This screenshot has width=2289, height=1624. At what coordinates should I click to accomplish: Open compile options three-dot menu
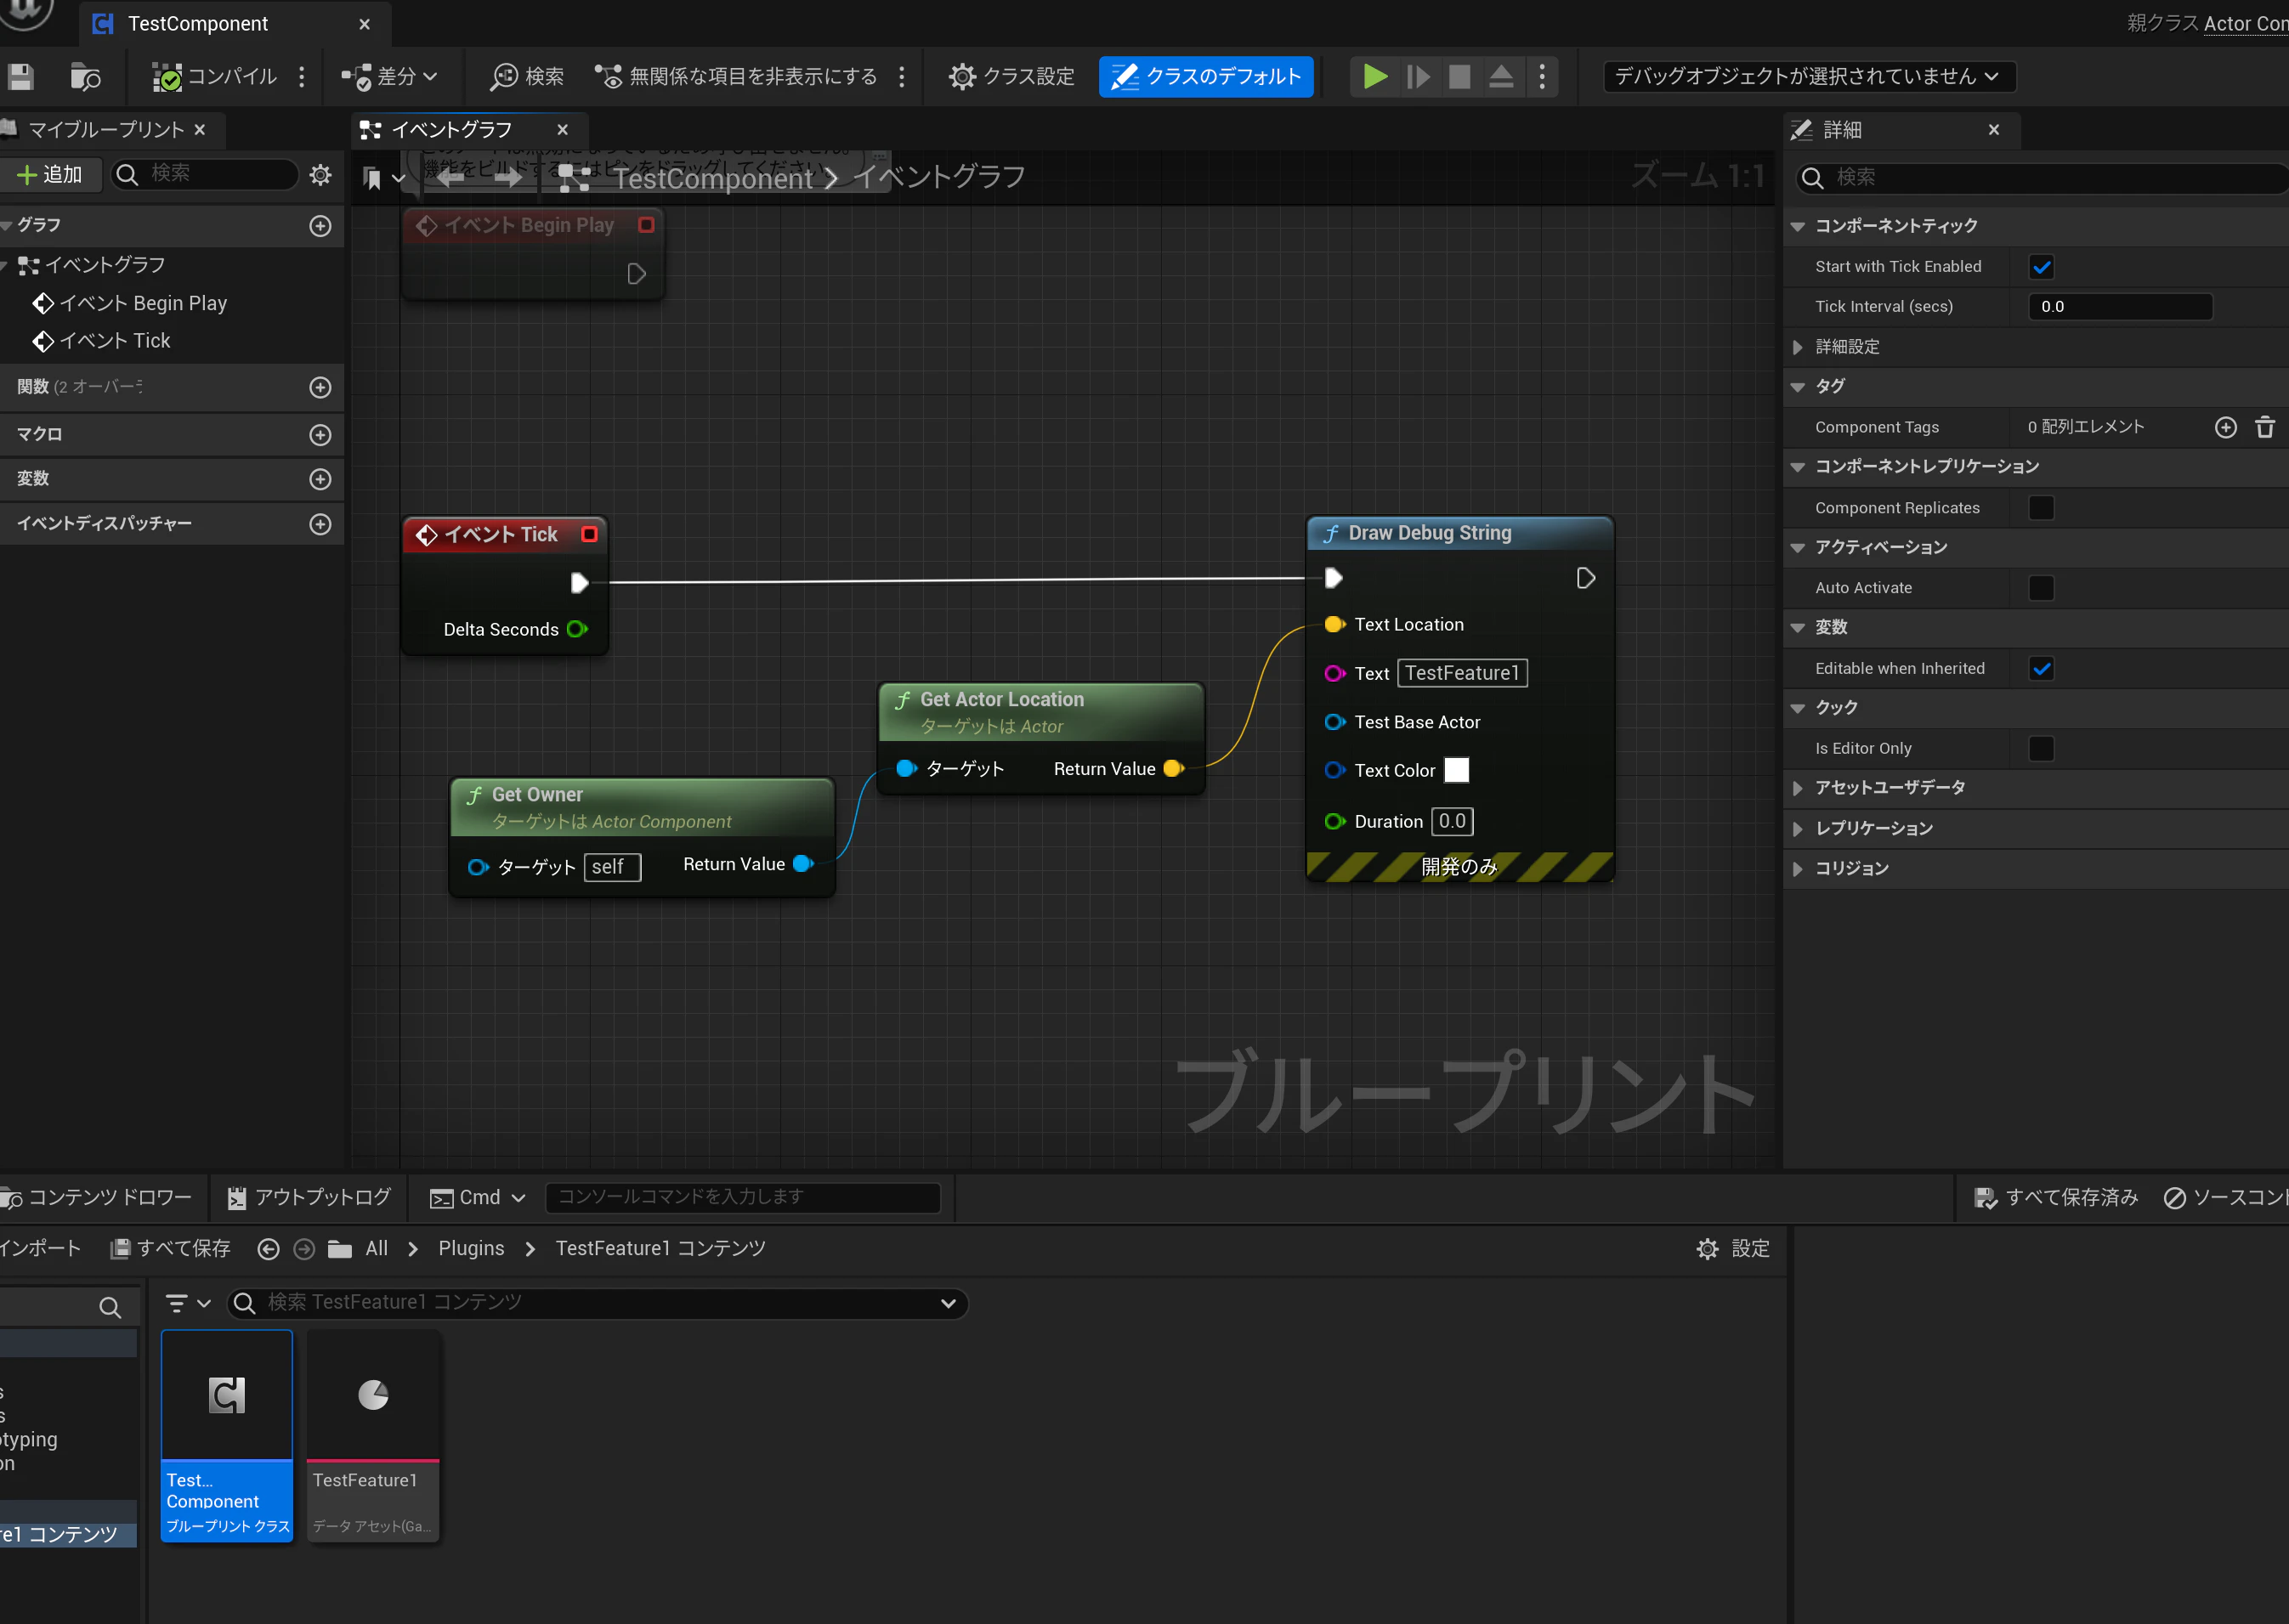(x=302, y=76)
